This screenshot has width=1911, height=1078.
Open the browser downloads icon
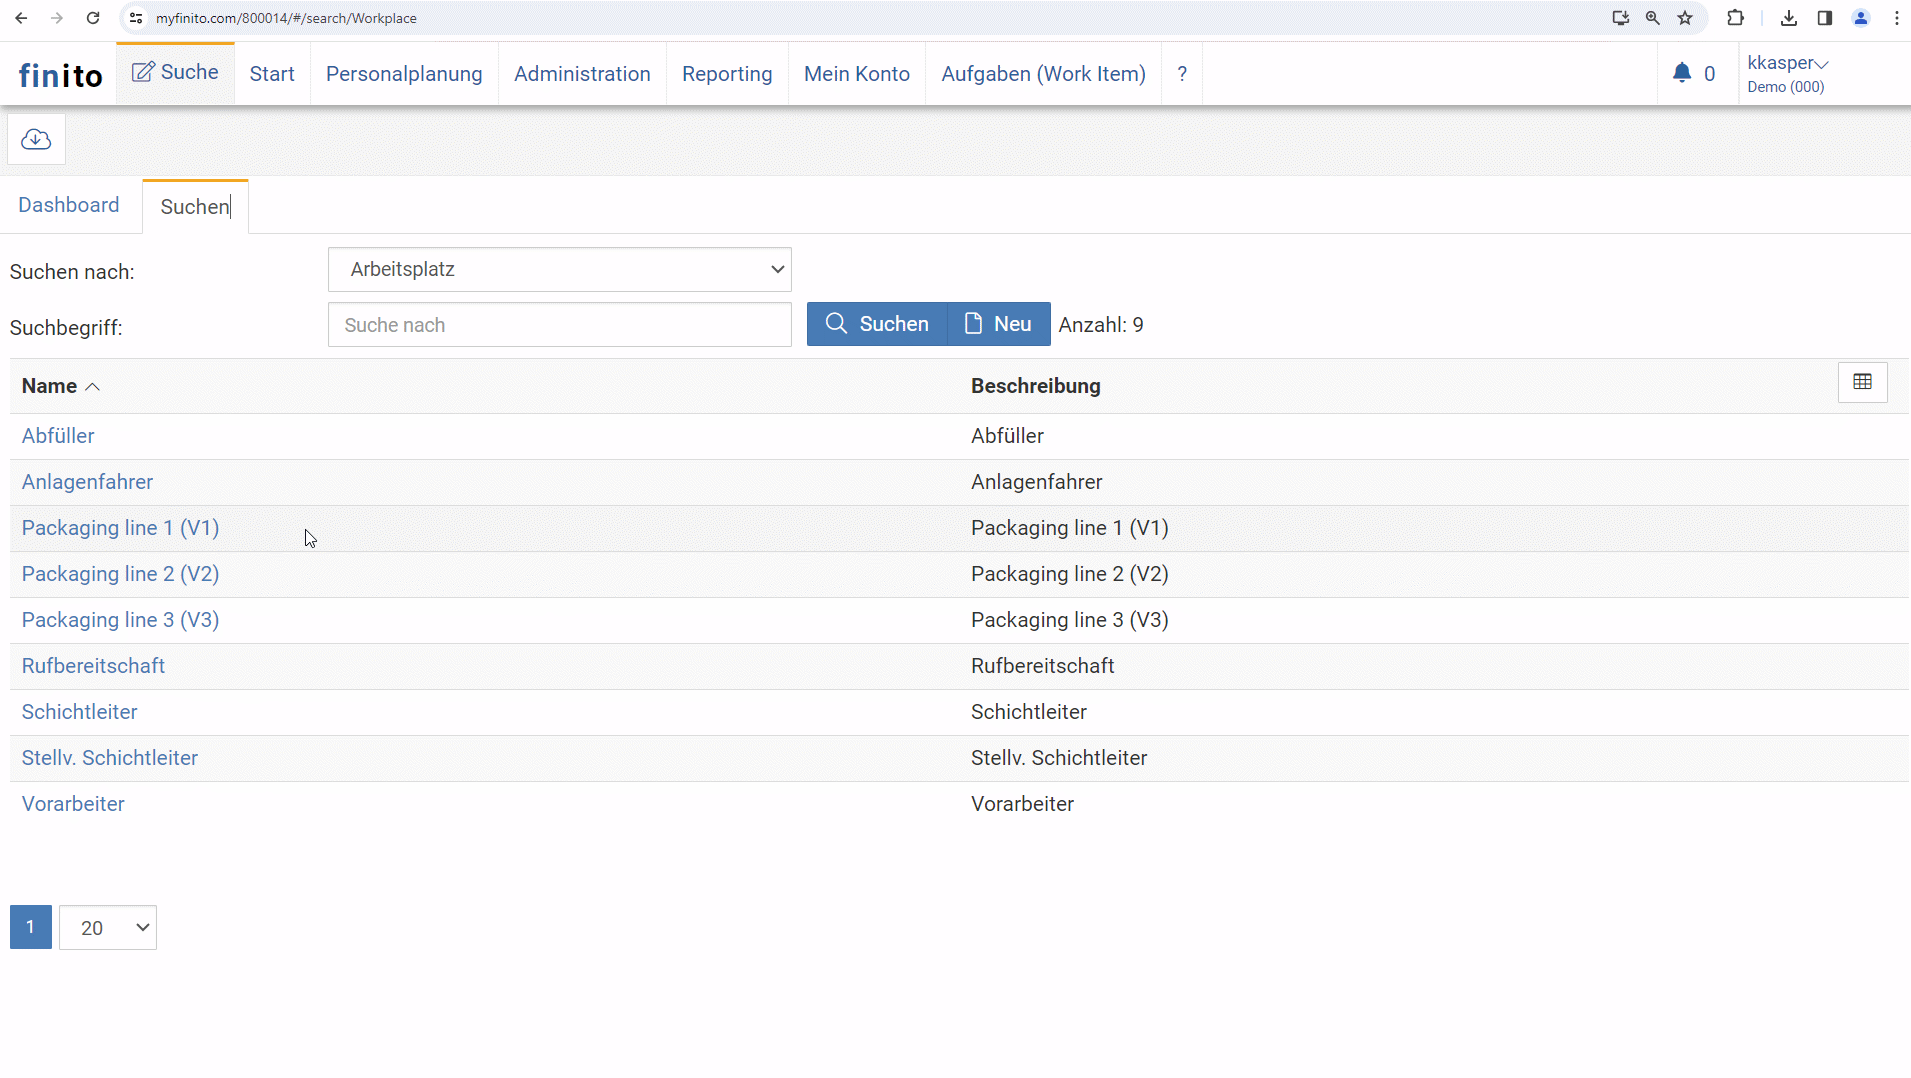[1789, 18]
